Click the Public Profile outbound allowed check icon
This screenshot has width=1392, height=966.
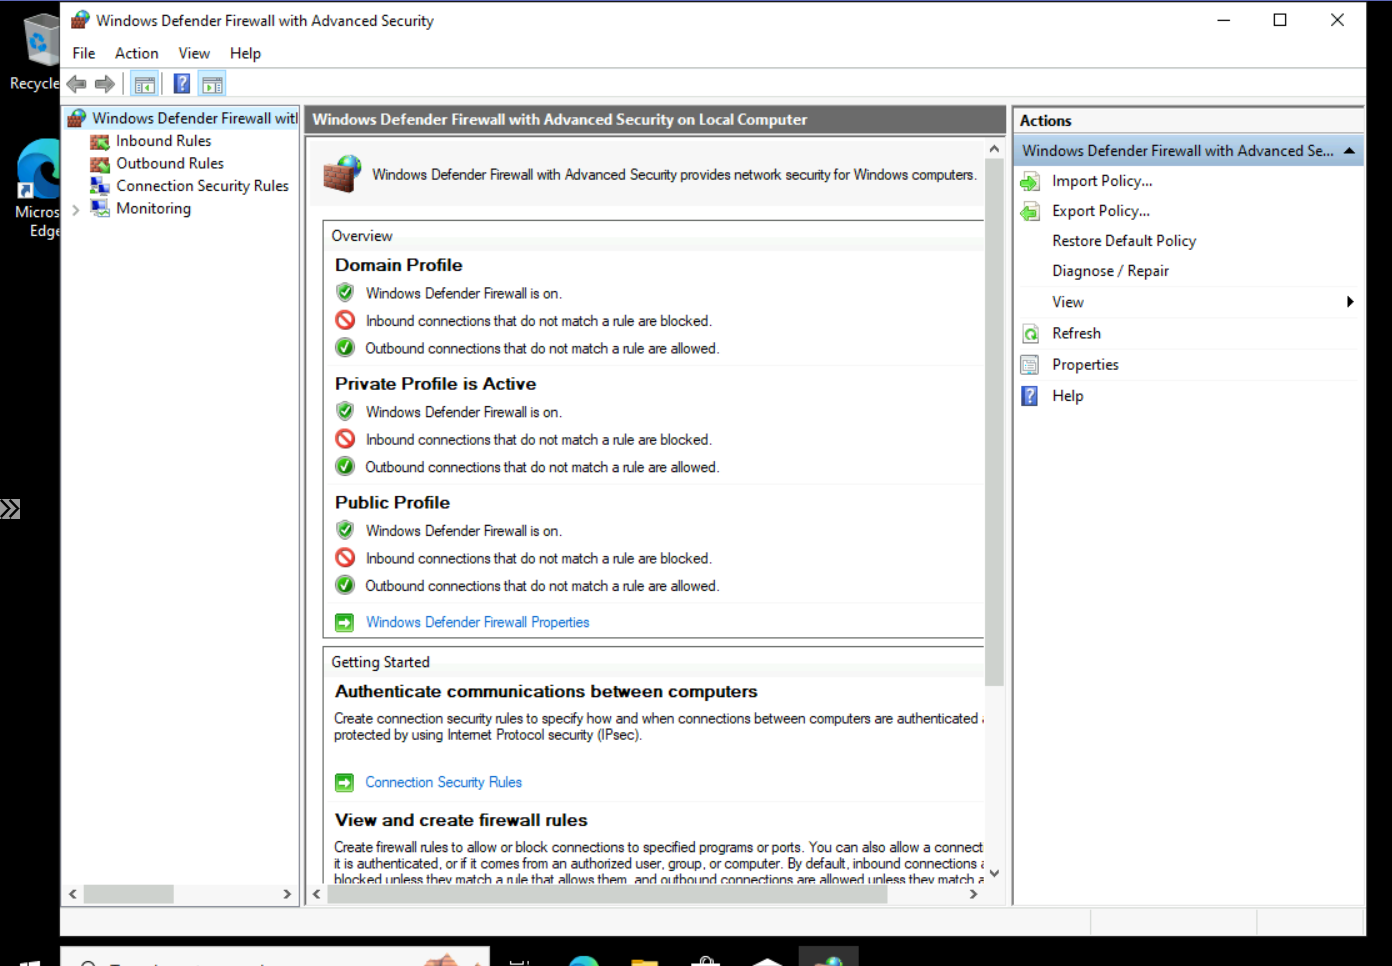[x=345, y=585]
